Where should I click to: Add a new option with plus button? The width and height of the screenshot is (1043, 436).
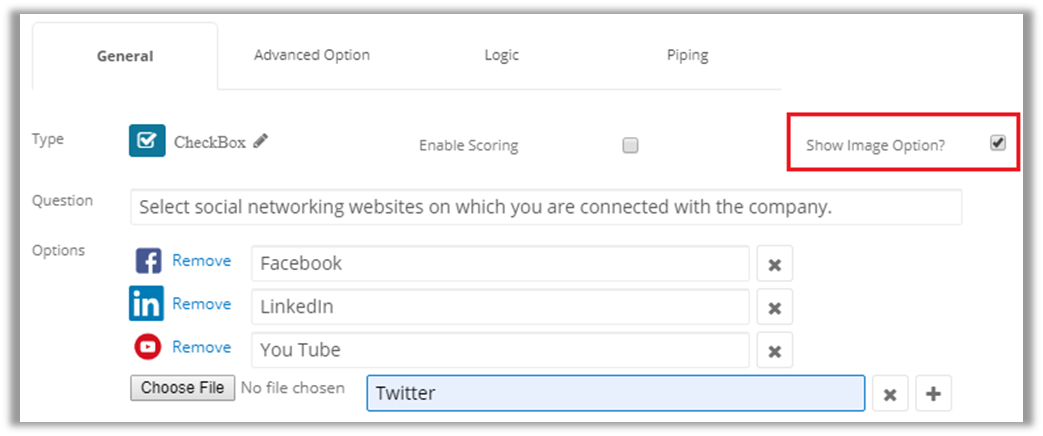click(933, 394)
